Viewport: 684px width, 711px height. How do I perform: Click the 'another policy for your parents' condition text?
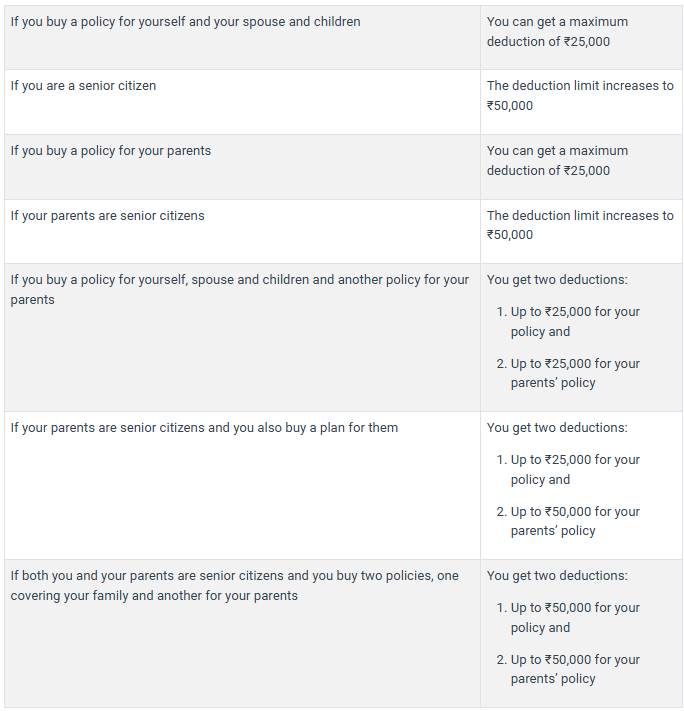coord(239,289)
